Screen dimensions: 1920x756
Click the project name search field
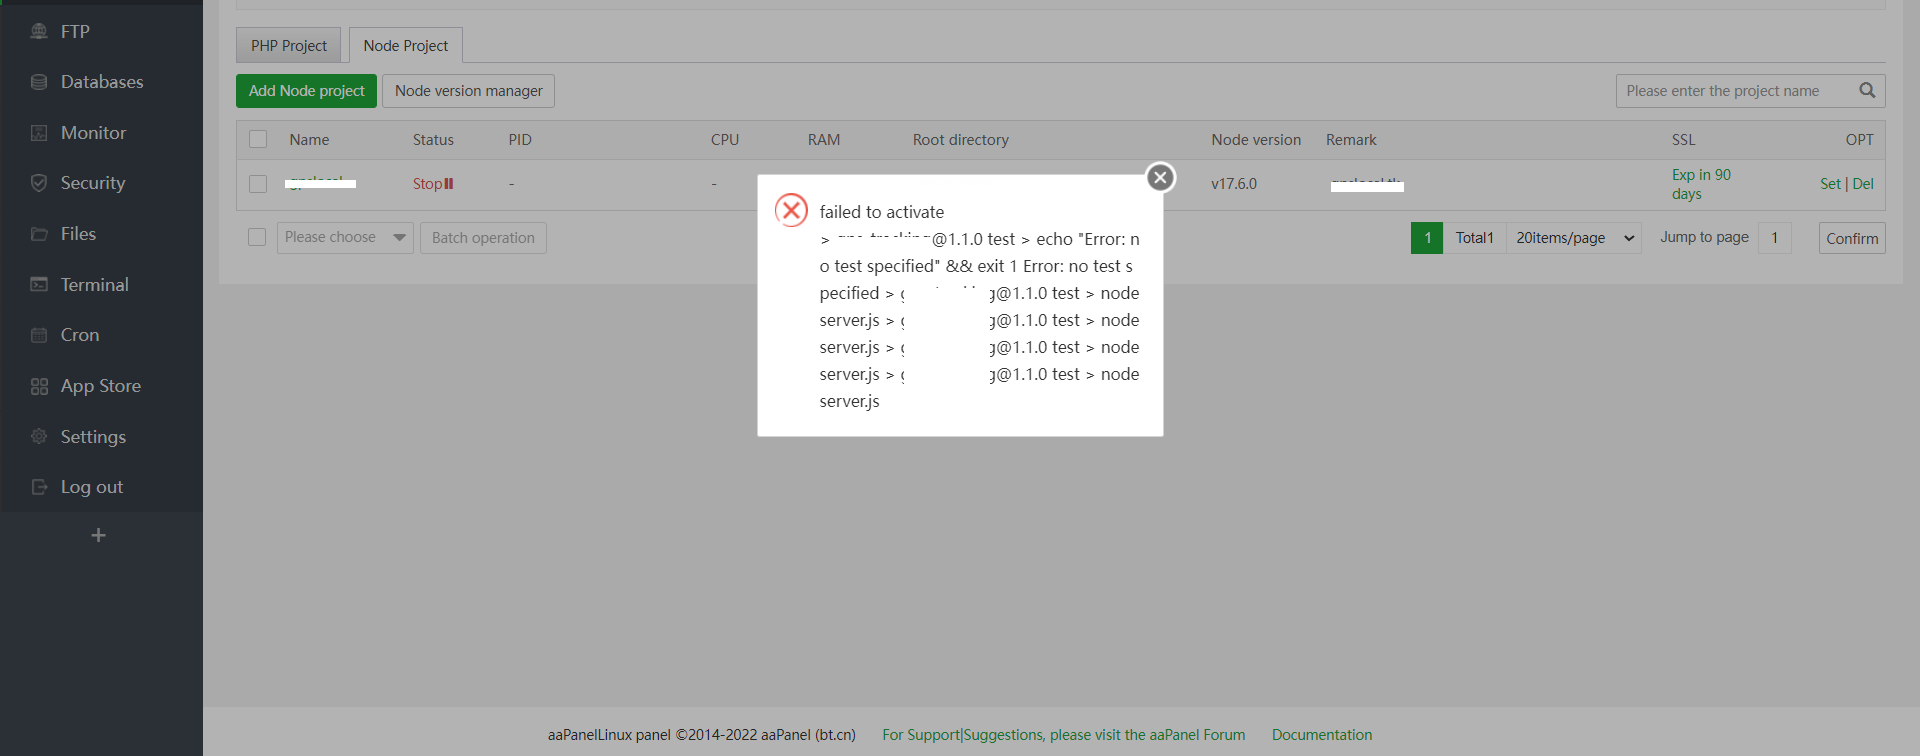click(x=1735, y=91)
